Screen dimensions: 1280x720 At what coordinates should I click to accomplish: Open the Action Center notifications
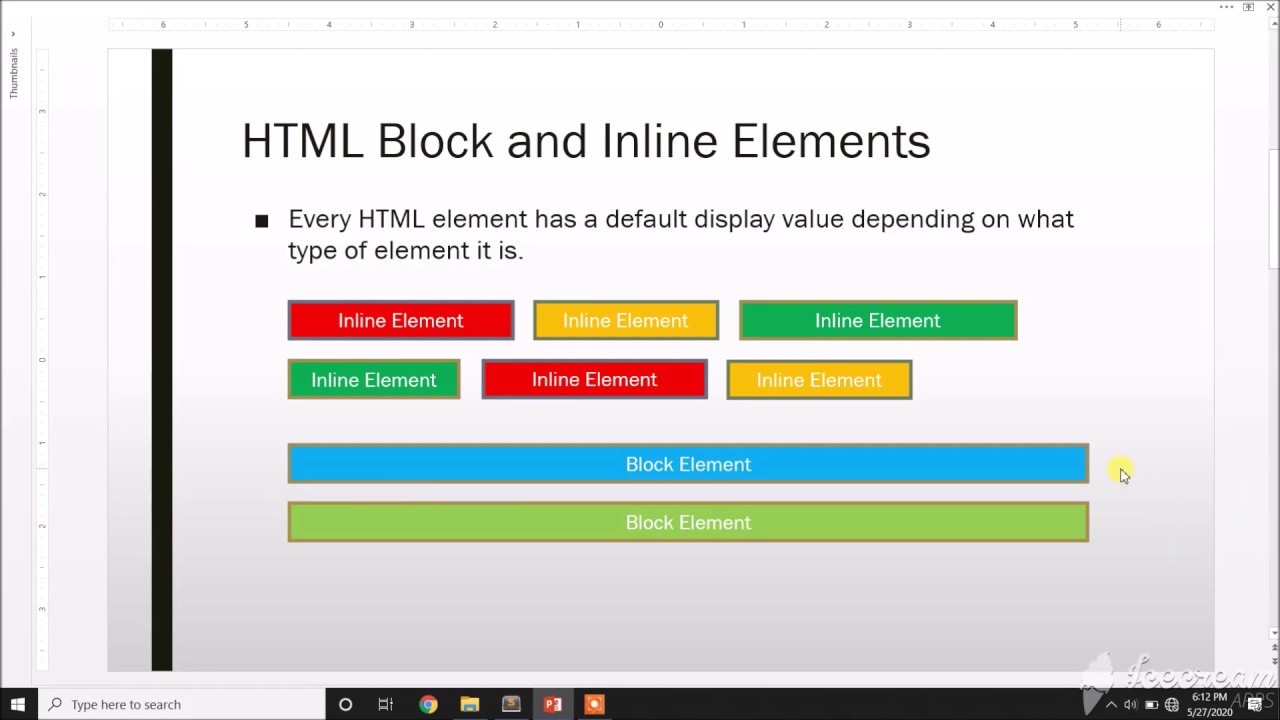coord(1255,704)
